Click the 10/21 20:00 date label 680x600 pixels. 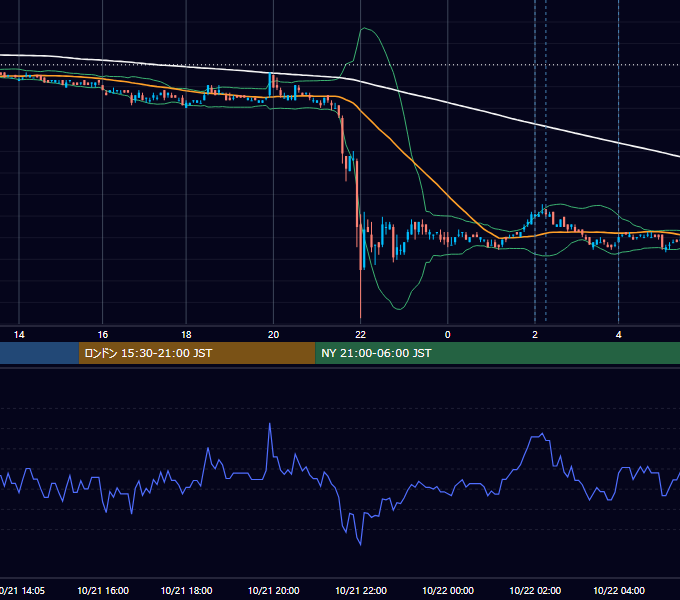coord(274,590)
